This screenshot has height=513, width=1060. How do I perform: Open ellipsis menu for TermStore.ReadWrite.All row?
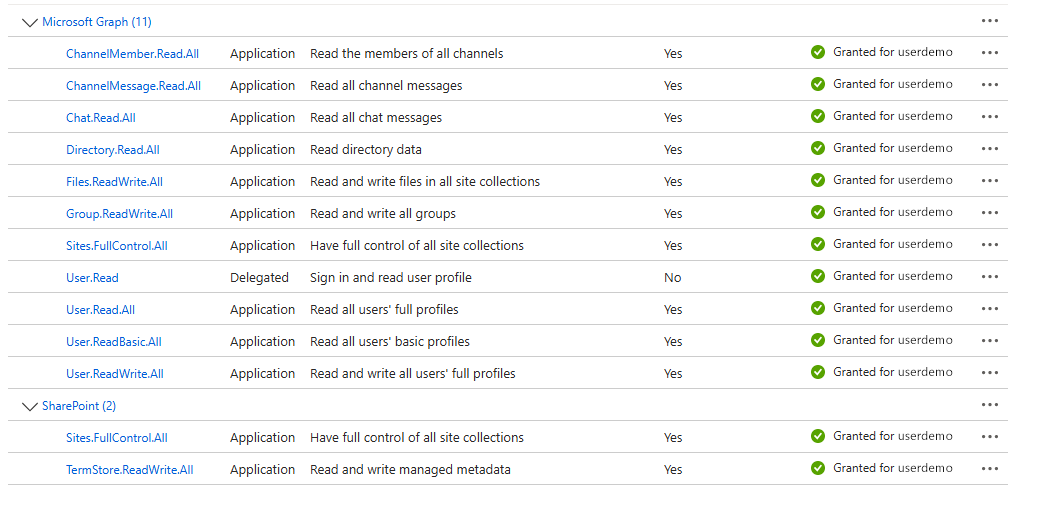pyautogui.click(x=990, y=469)
